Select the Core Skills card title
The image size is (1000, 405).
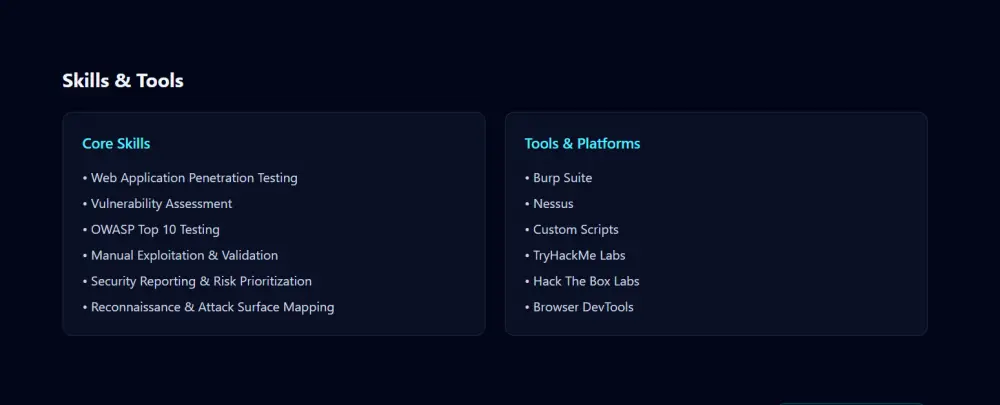(116, 144)
